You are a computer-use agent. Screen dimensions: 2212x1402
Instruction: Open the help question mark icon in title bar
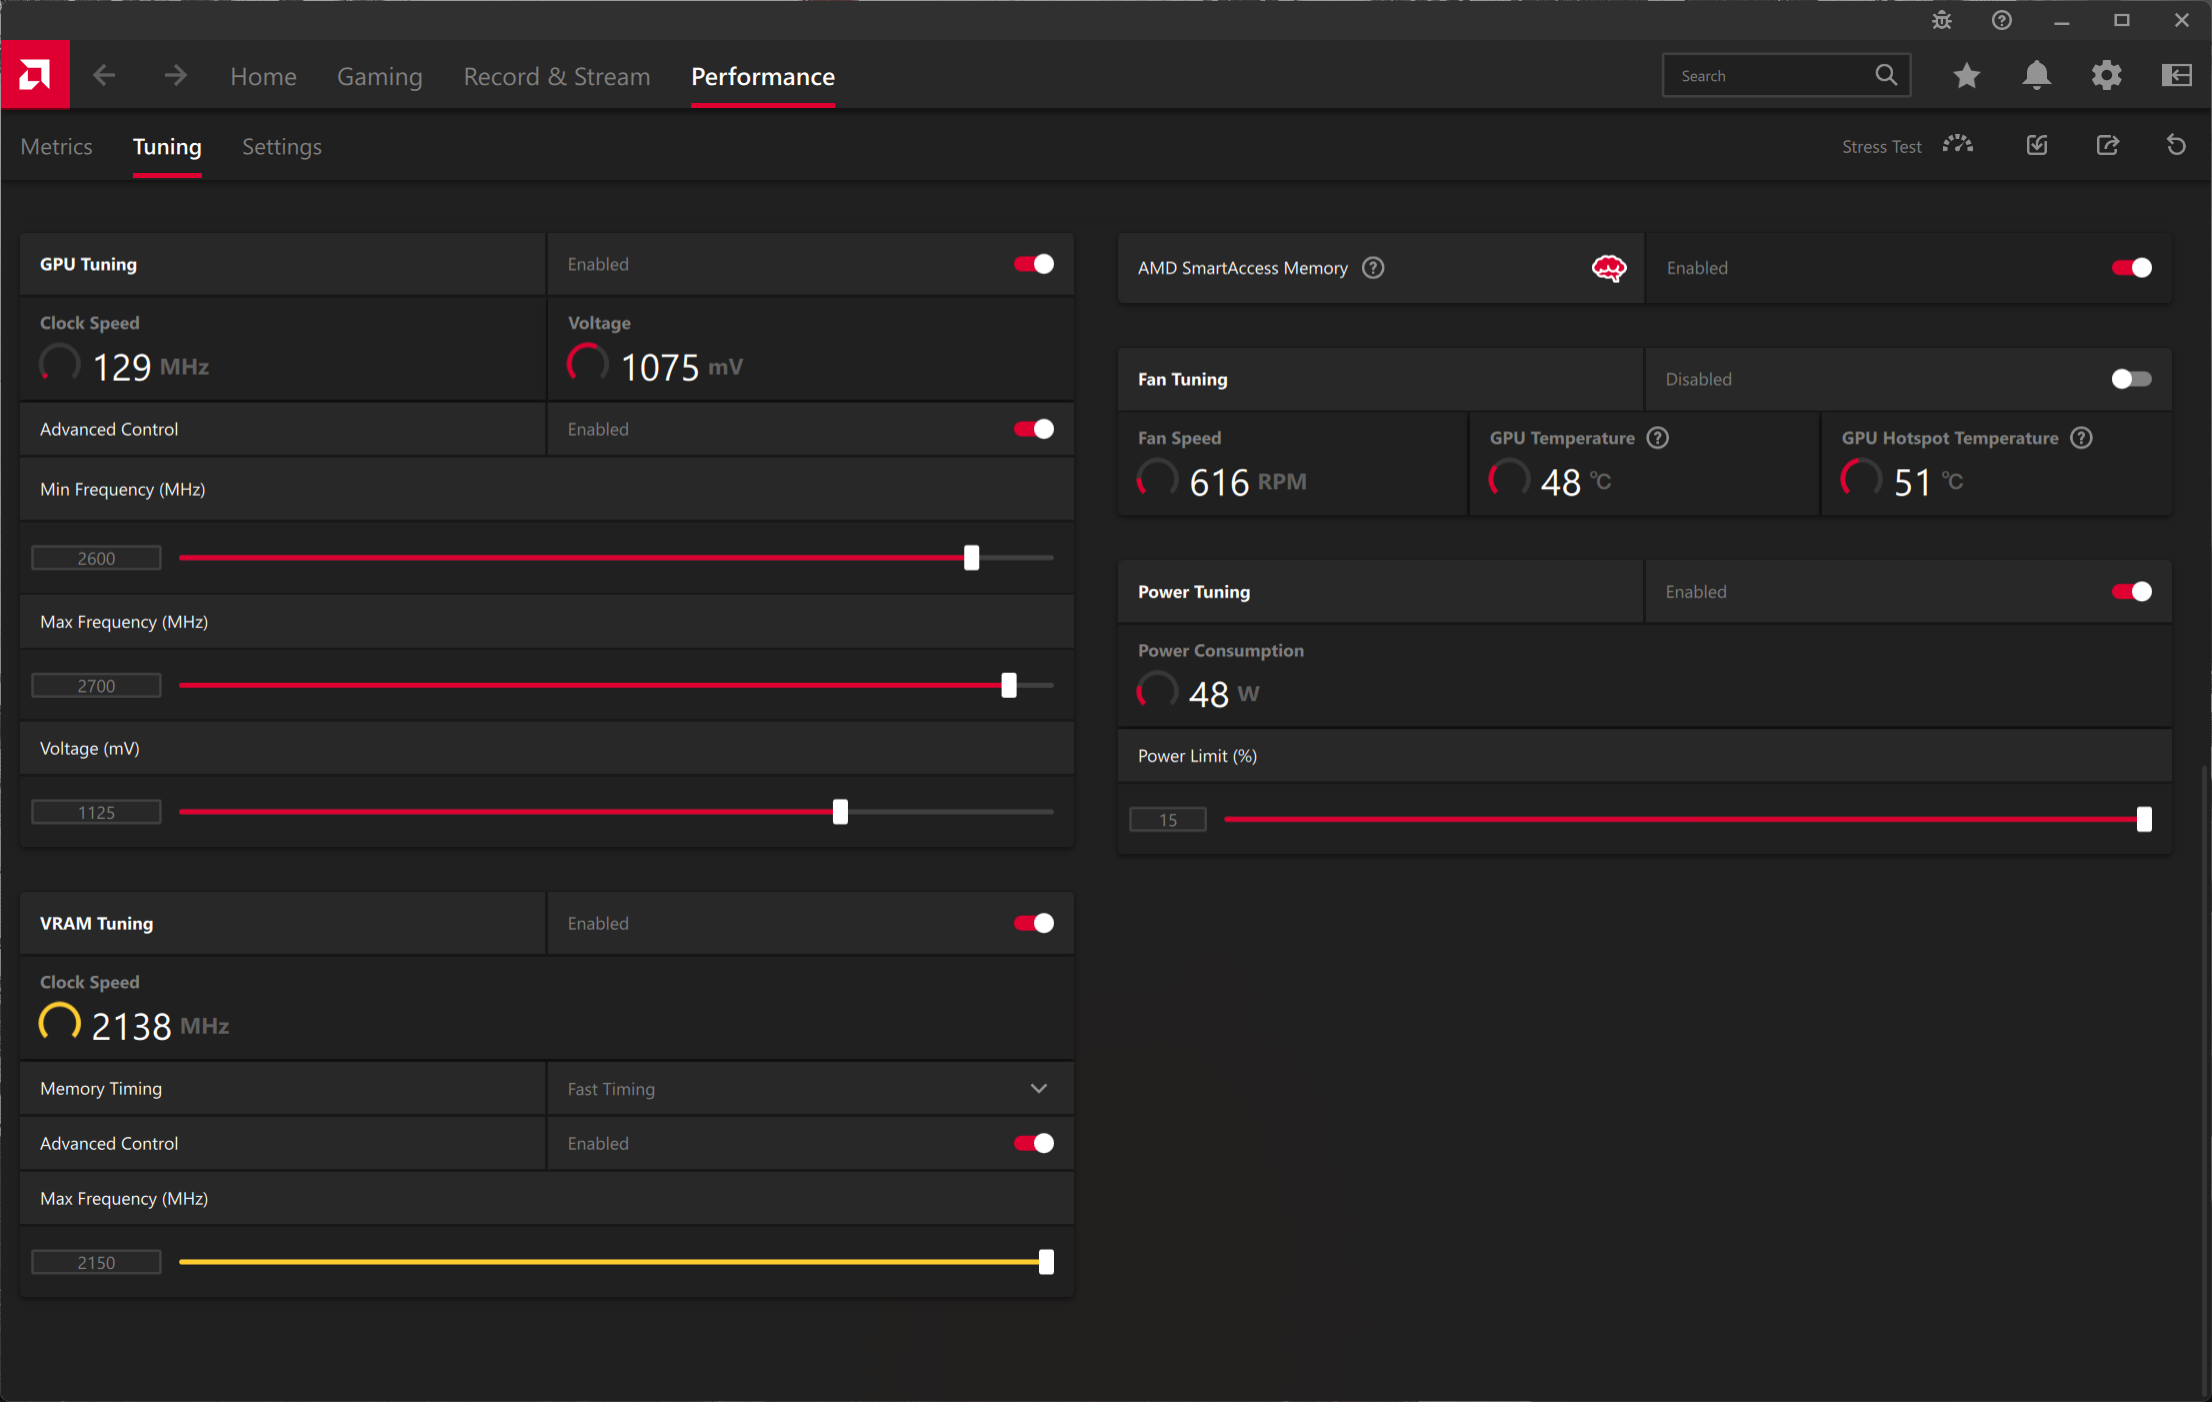(2001, 20)
